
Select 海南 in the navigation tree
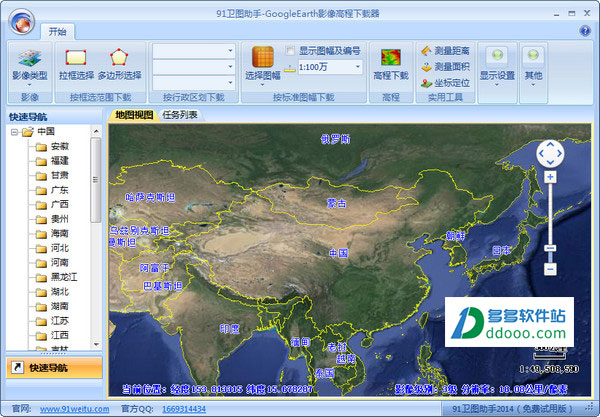[x=60, y=234]
